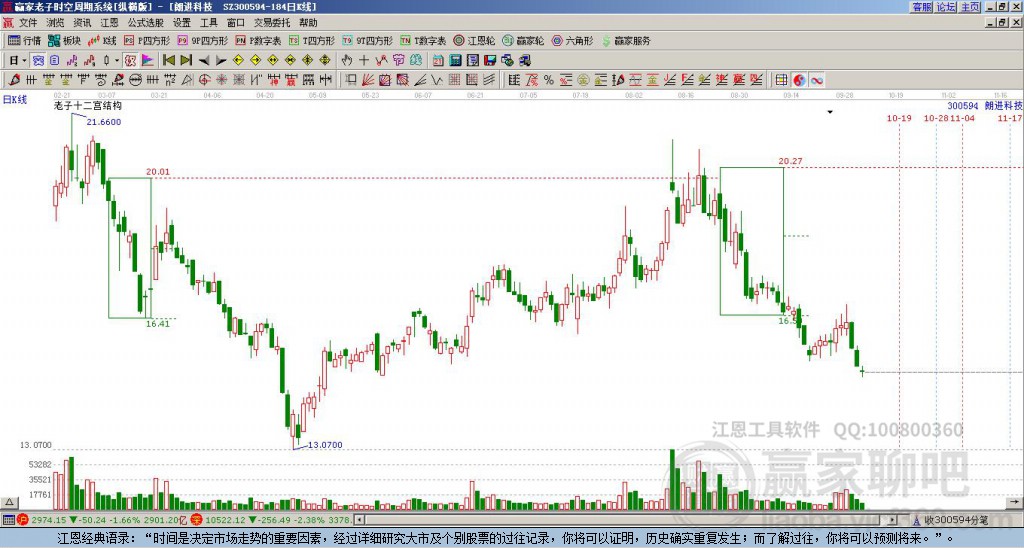This screenshot has width=1024, height=548.
Task: Open the 行情 market quotes view
Action: (x=24, y=40)
